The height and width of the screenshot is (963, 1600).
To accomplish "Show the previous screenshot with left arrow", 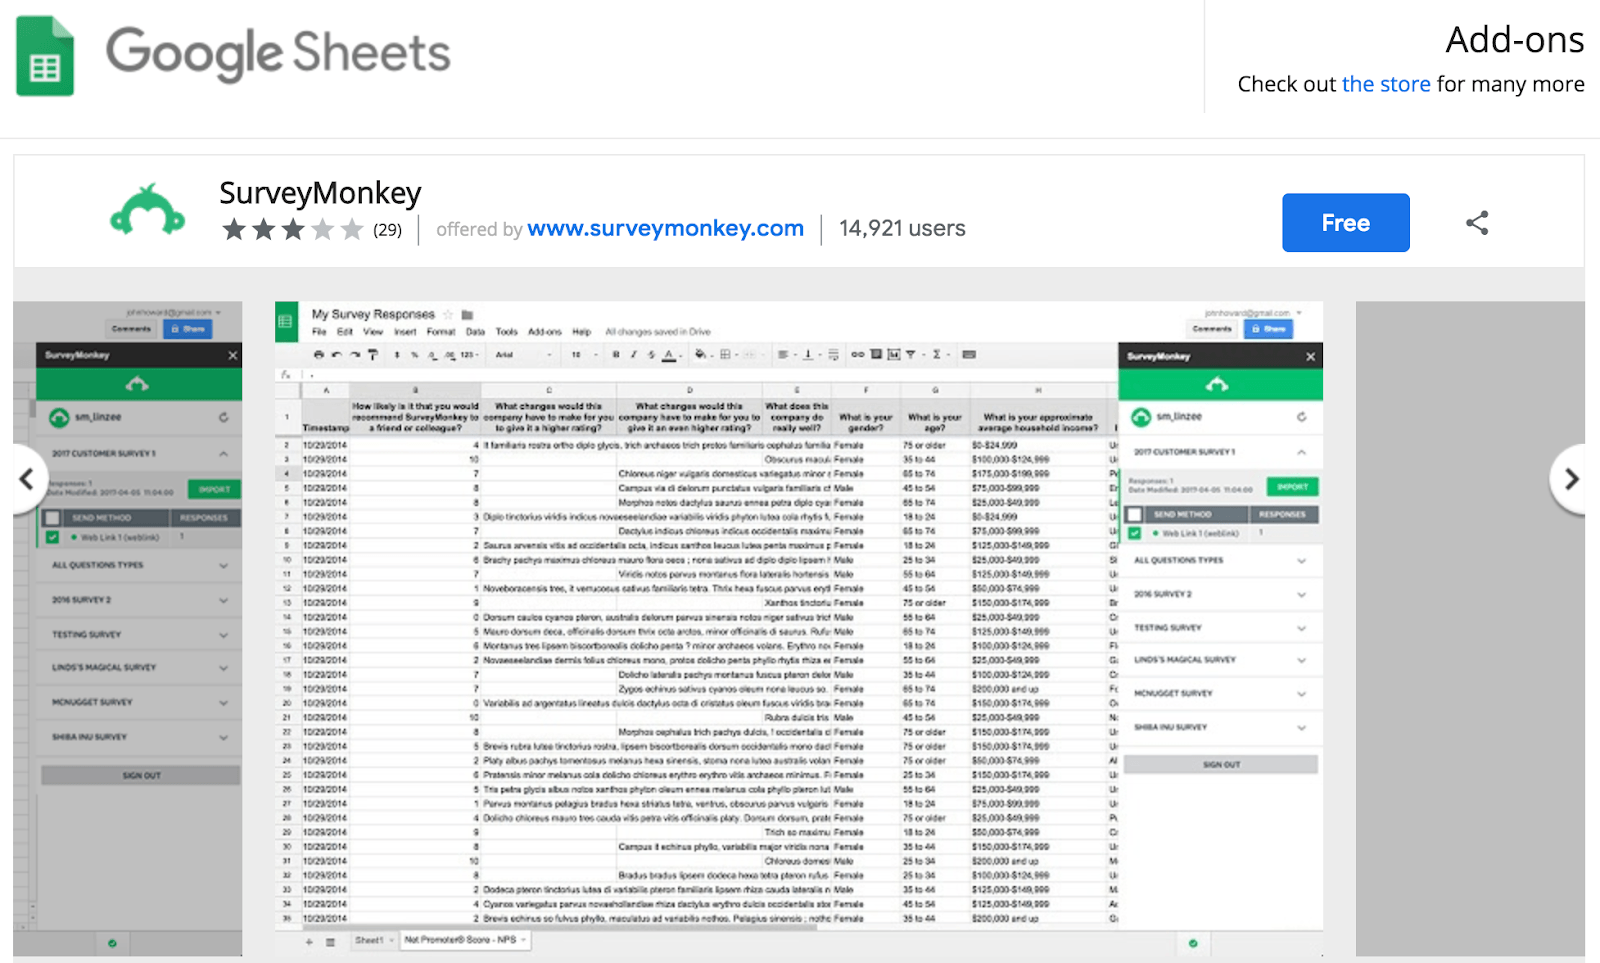I will click(x=27, y=479).
